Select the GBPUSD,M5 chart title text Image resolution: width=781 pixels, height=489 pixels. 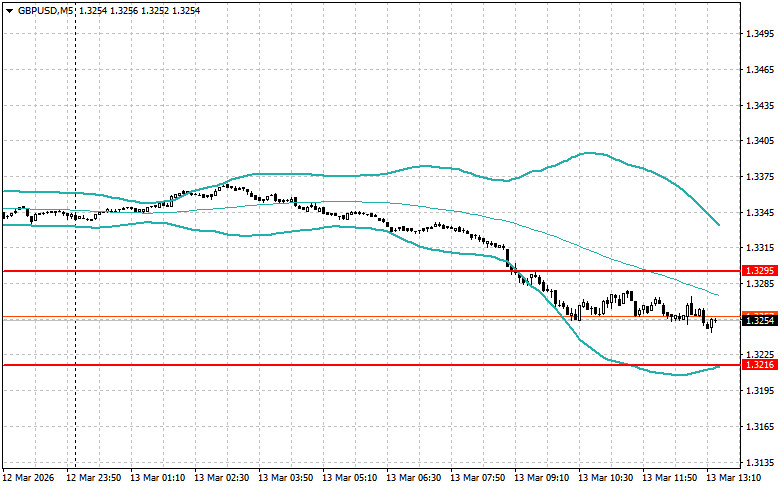46,10
